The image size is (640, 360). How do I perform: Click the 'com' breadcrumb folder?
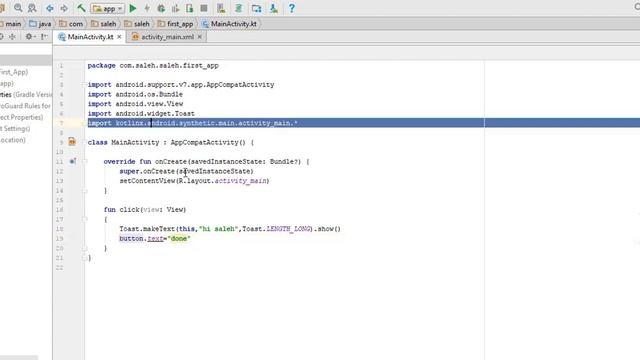71,24
